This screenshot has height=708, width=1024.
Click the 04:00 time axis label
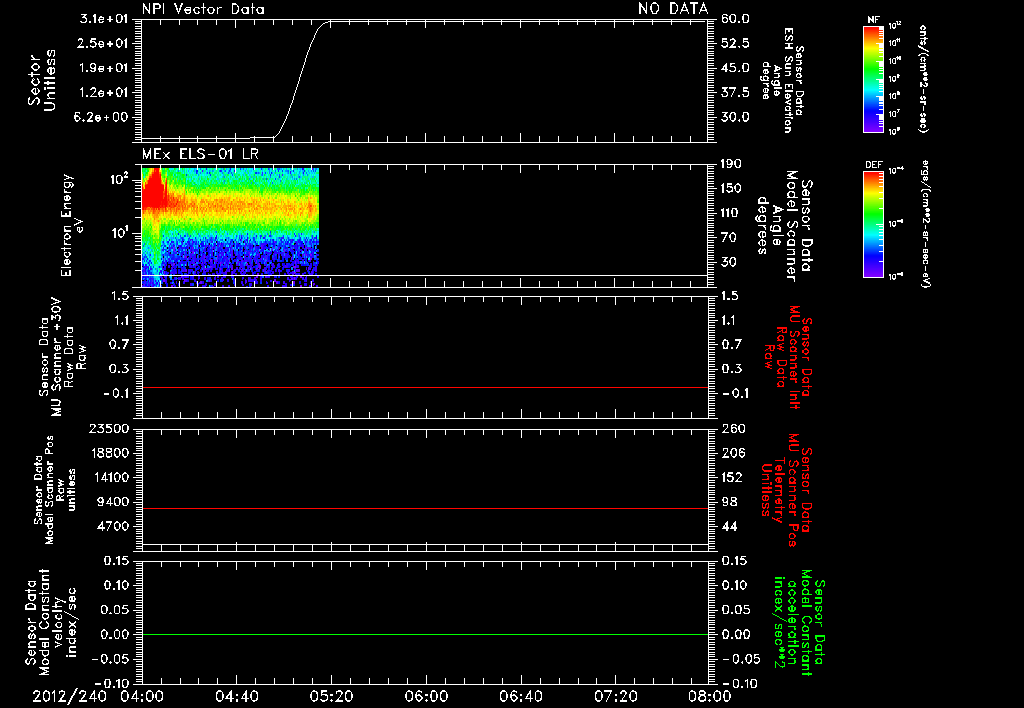tap(142, 696)
